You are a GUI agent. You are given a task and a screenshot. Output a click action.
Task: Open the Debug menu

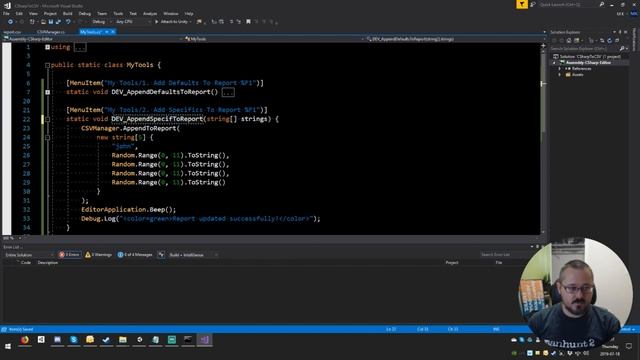pyautogui.click(x=85, y=13)
